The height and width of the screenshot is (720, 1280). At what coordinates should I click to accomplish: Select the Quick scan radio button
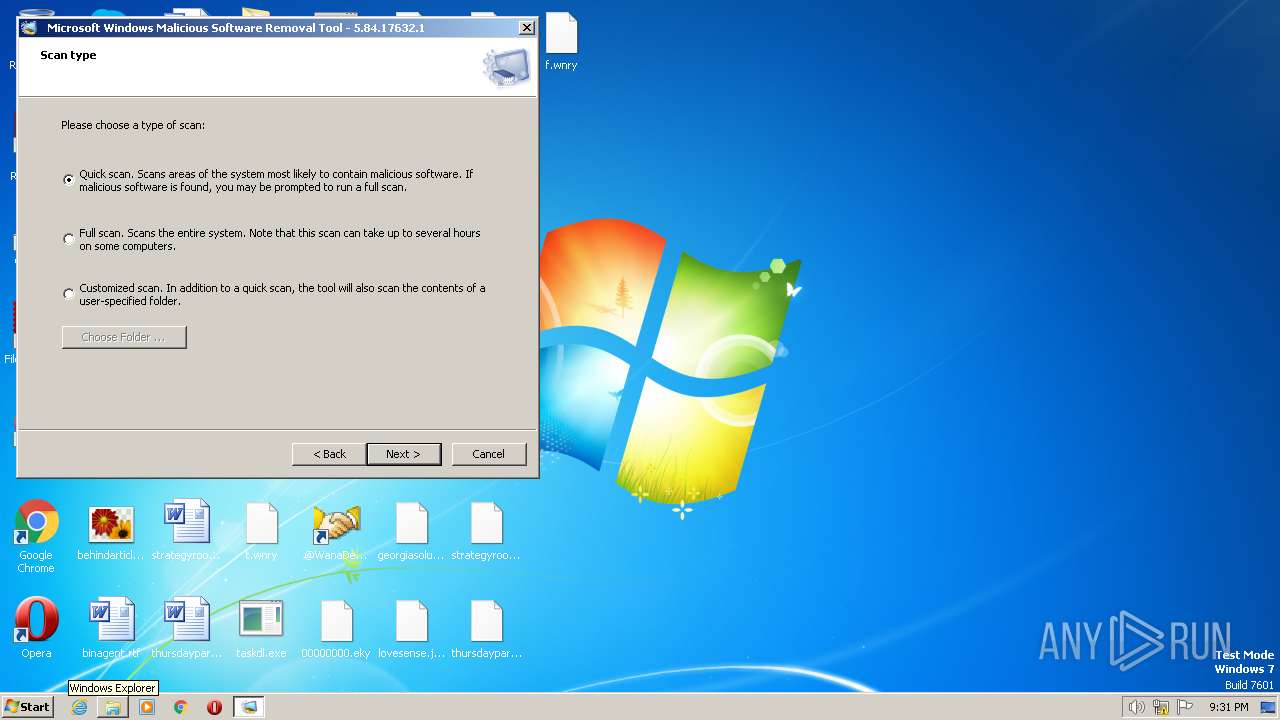coord(68,180)
